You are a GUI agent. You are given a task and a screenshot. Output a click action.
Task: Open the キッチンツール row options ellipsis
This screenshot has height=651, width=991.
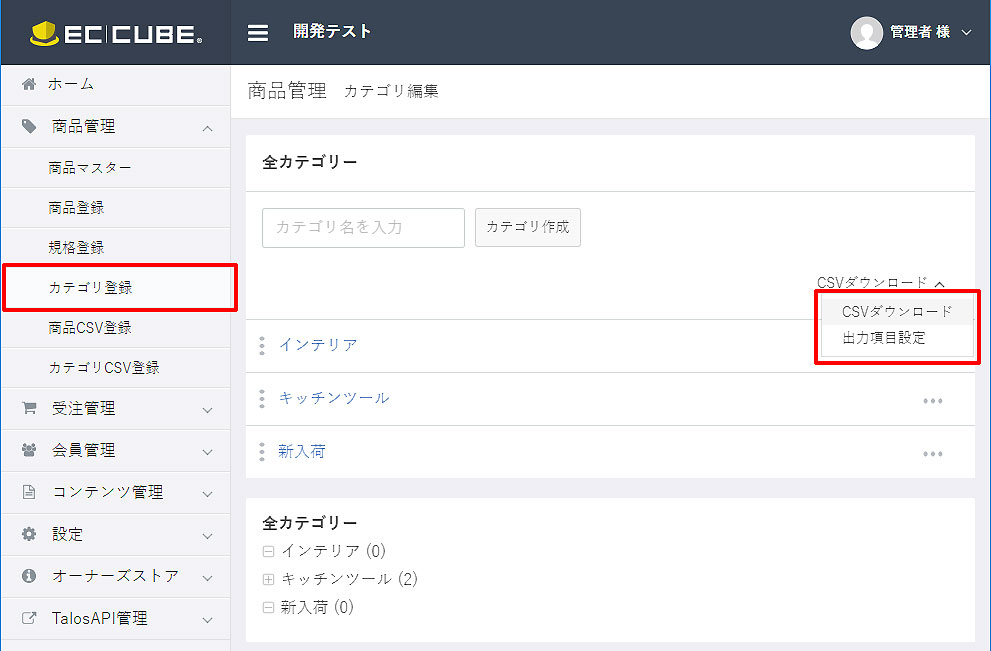click(x=932, y=401)
